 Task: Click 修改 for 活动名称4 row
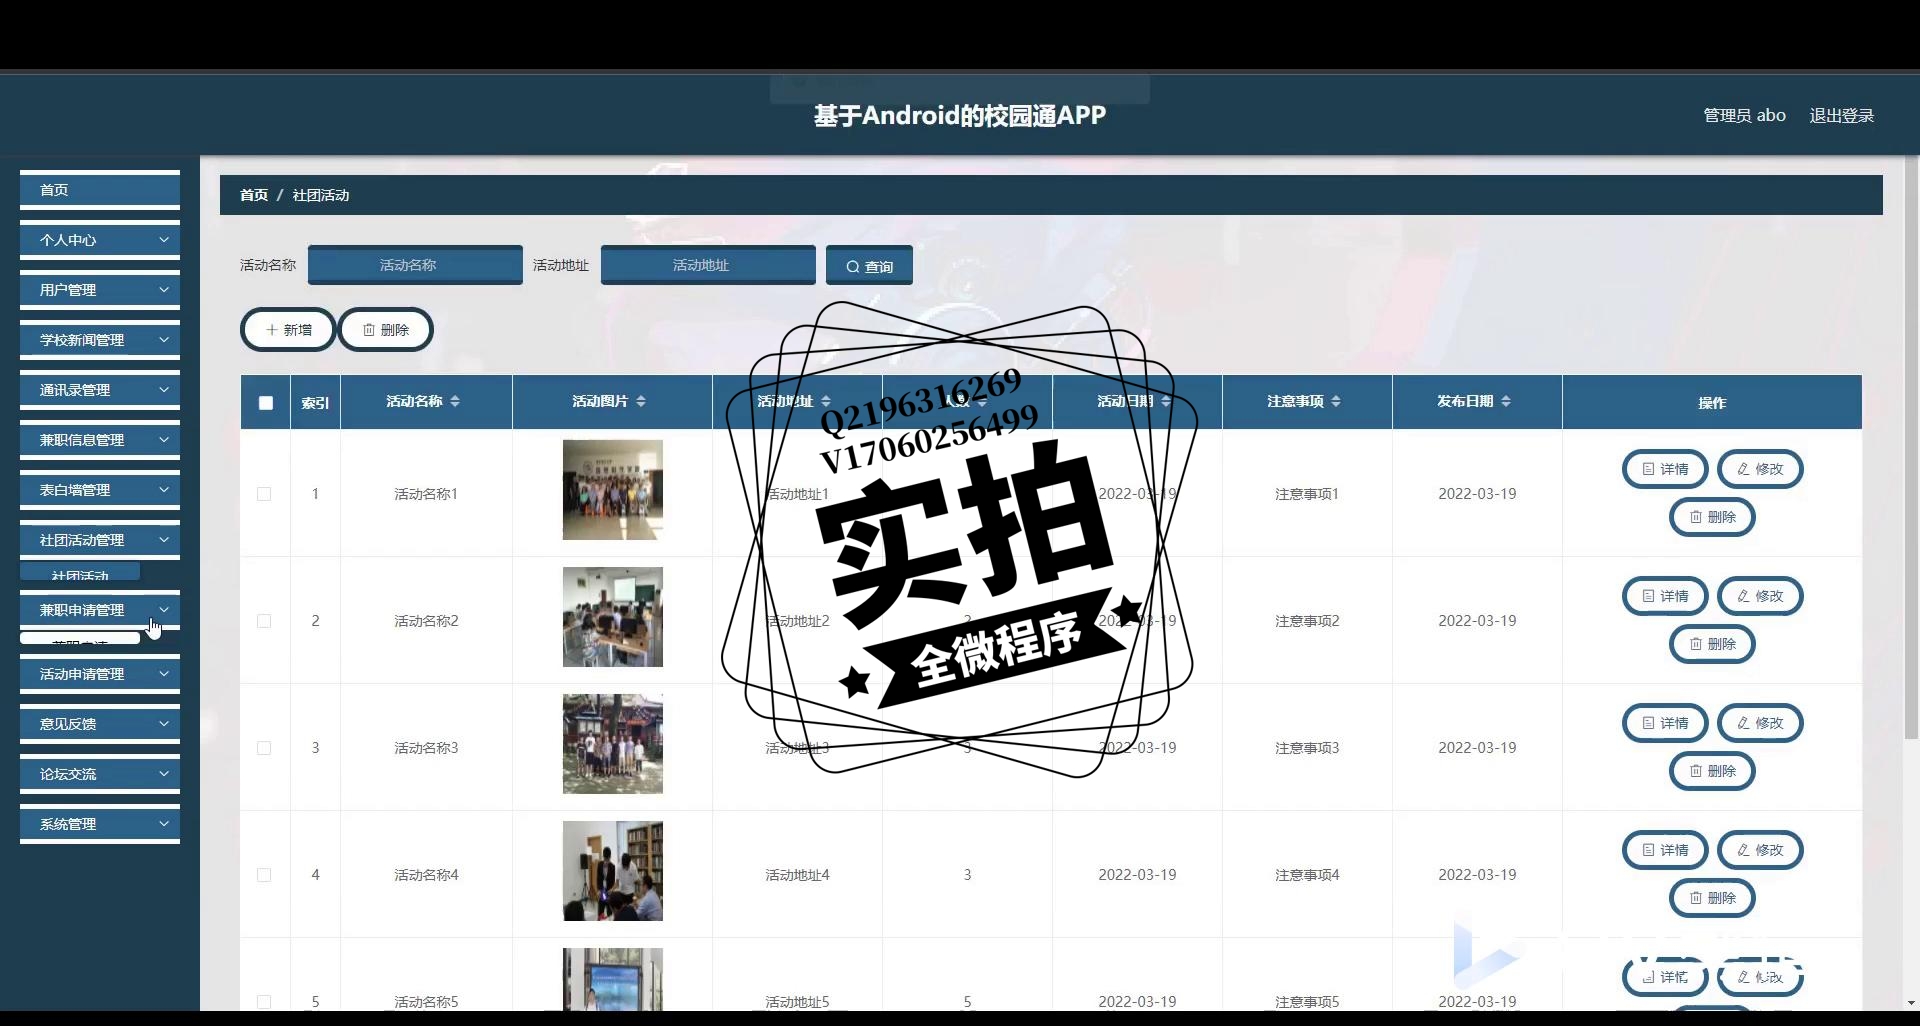click(1760, 850)
